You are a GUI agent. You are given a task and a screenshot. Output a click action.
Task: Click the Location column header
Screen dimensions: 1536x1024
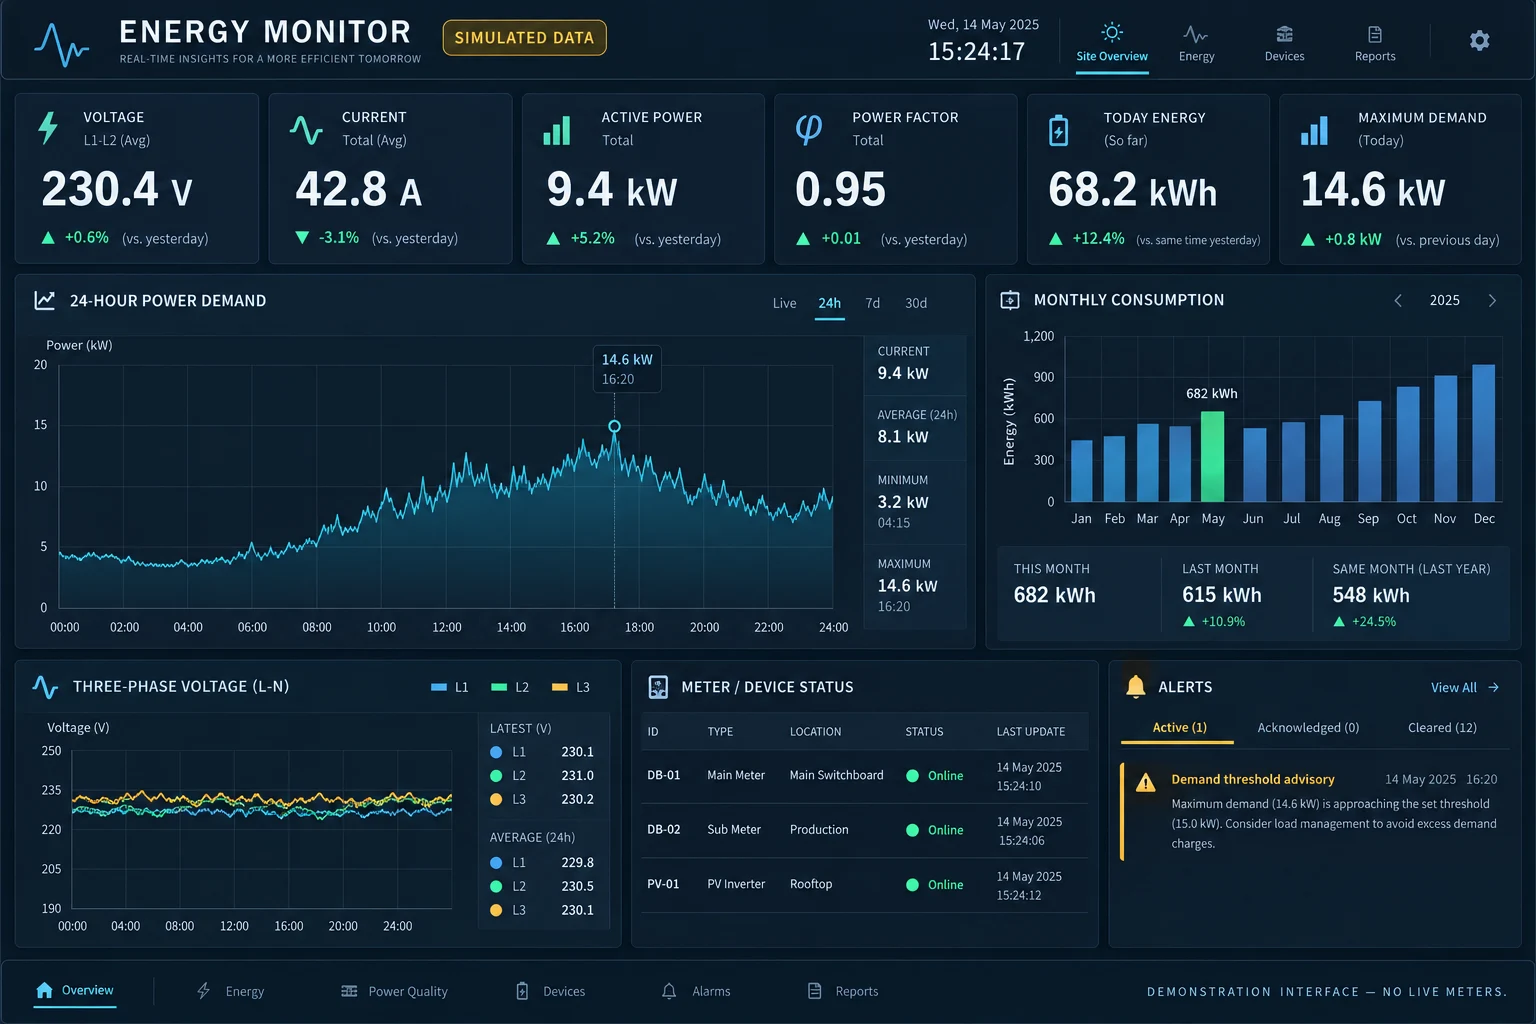(815, 732)
